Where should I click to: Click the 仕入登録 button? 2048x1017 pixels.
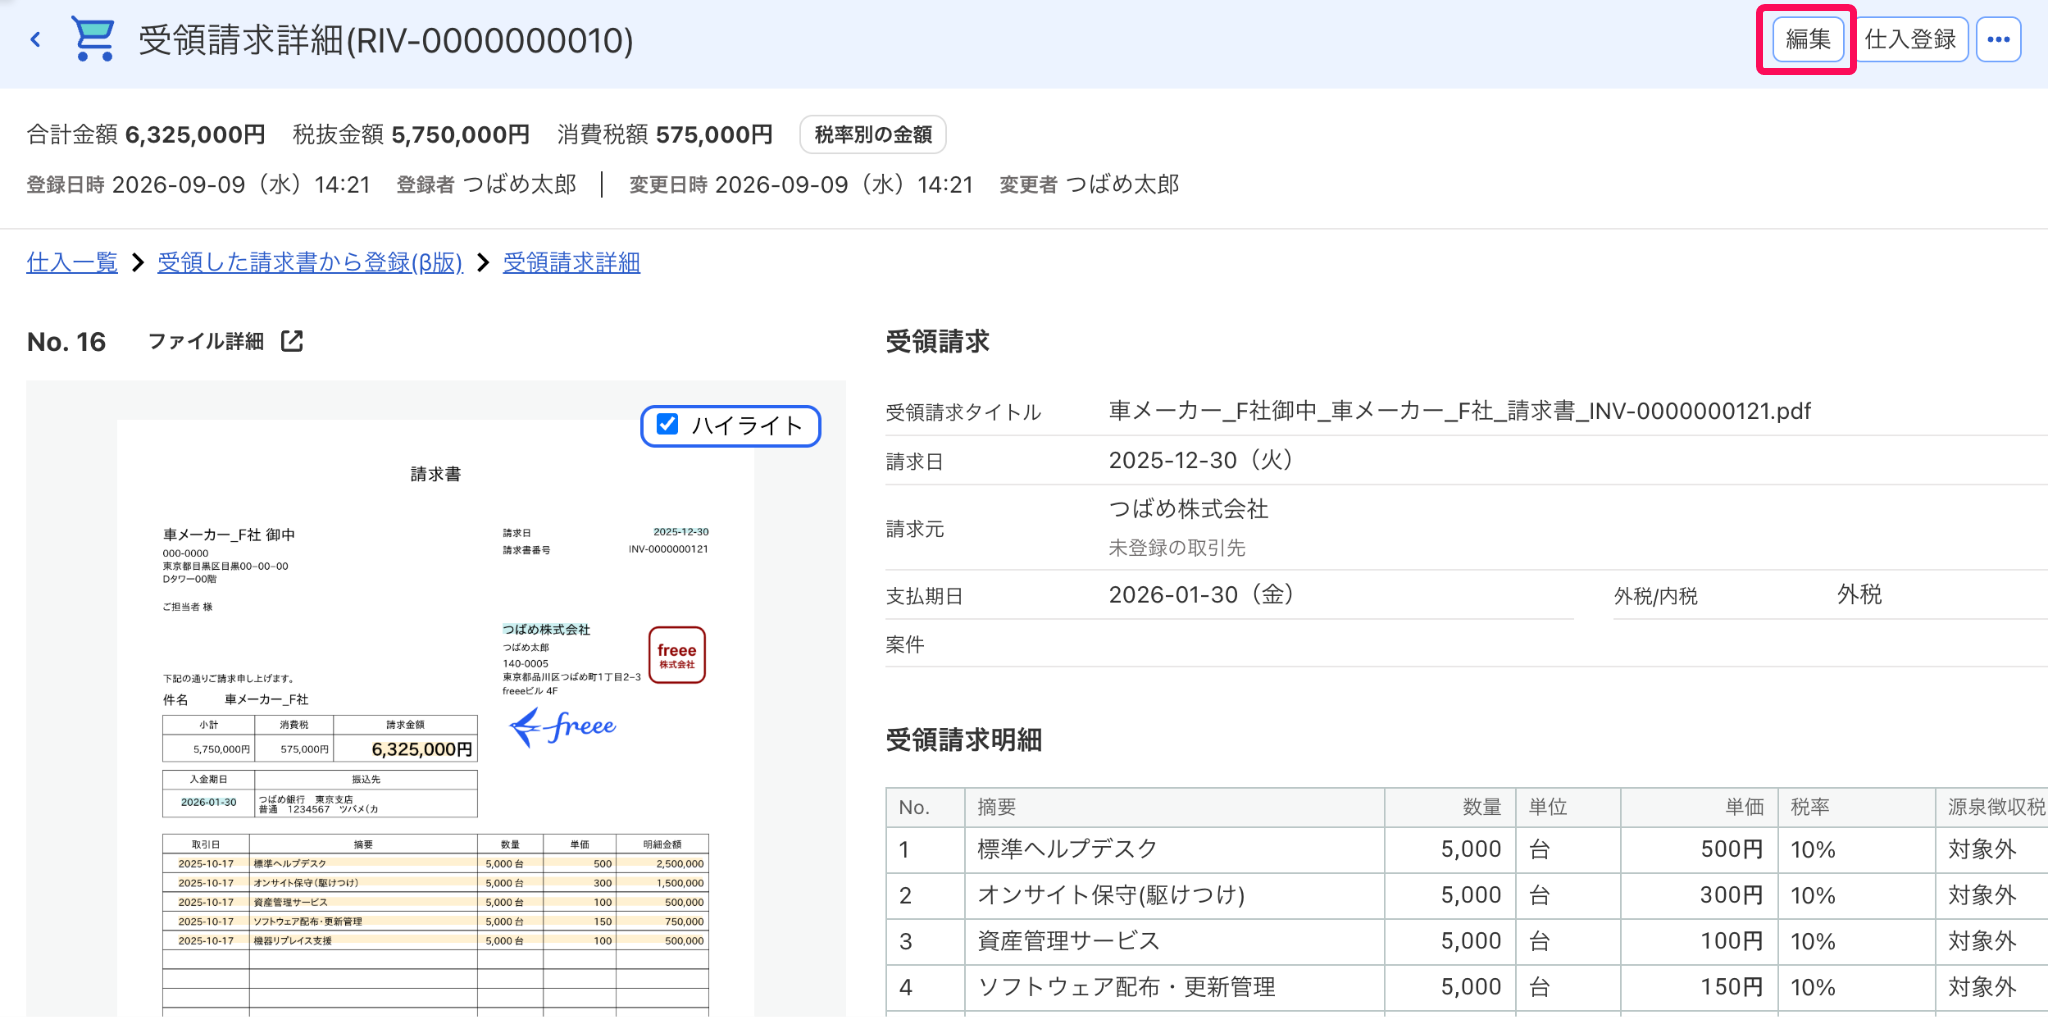pos(1910,40)
